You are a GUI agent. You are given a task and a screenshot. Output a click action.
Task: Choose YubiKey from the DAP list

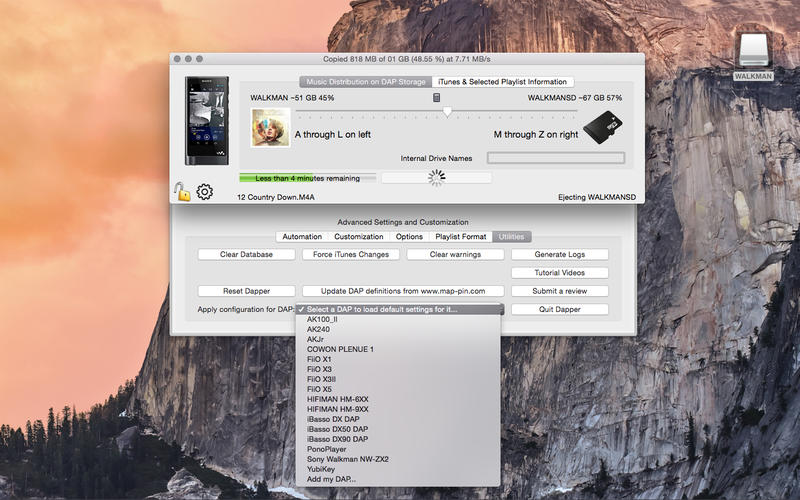tap(398, 469)
